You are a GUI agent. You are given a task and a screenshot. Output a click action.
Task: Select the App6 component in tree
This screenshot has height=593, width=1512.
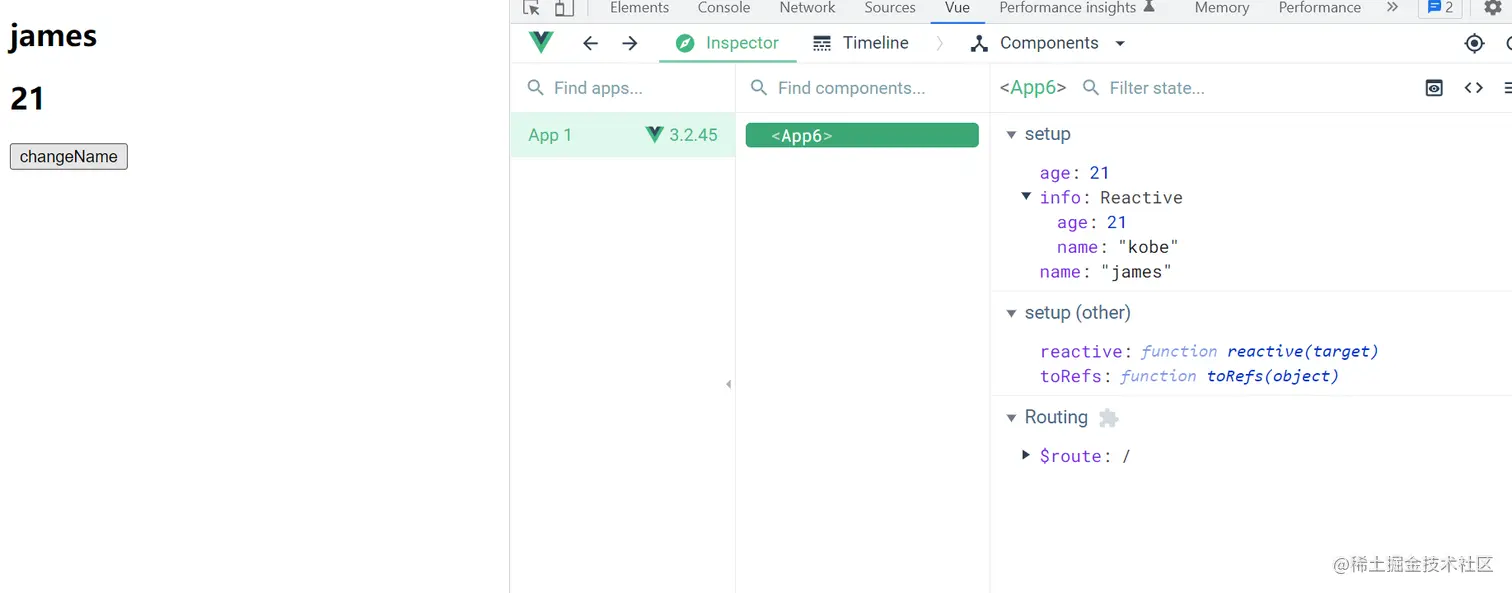(x=862, y=136)
